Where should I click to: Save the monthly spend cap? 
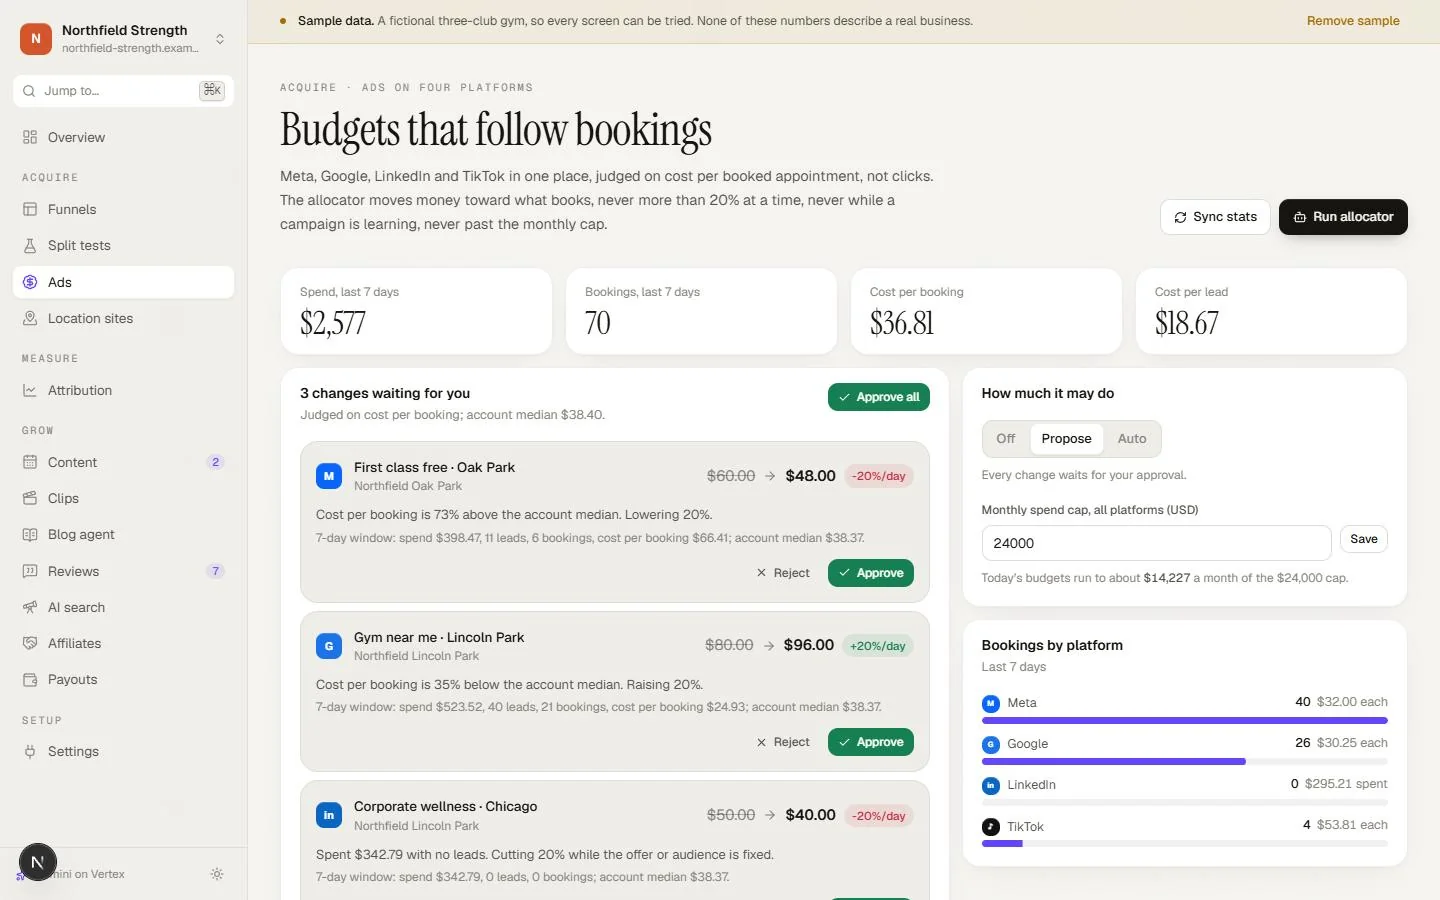(x=1364, y=539)
